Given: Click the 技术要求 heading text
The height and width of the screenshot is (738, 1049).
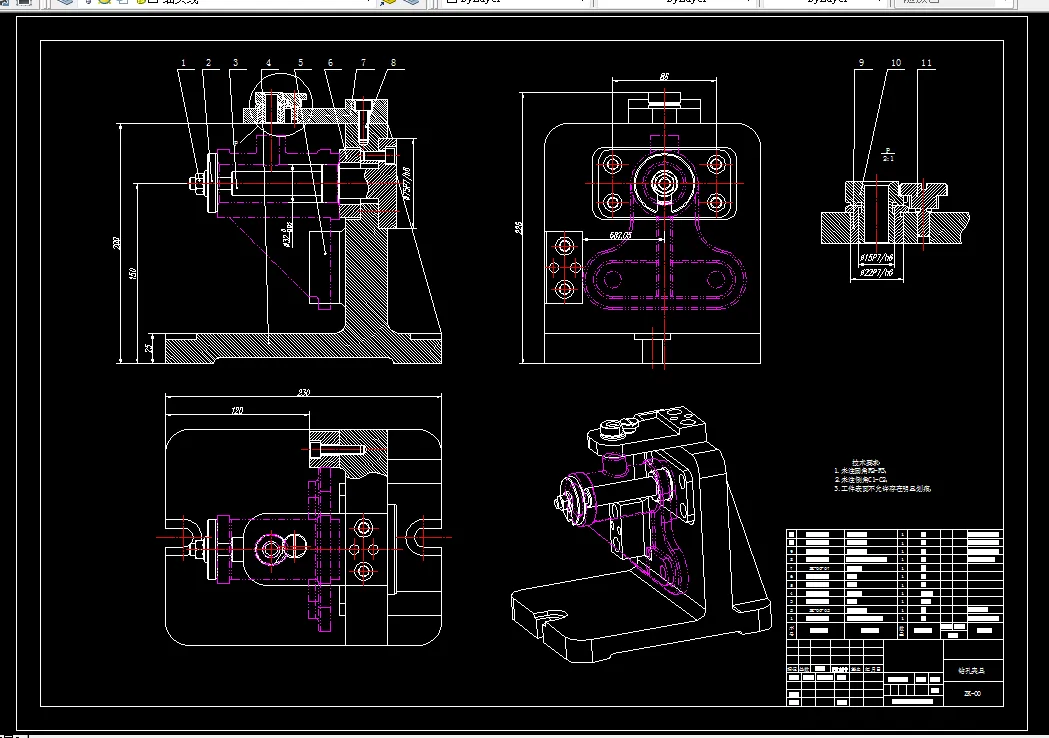Looking at the screenshot, I should click(x=866, y=463).
